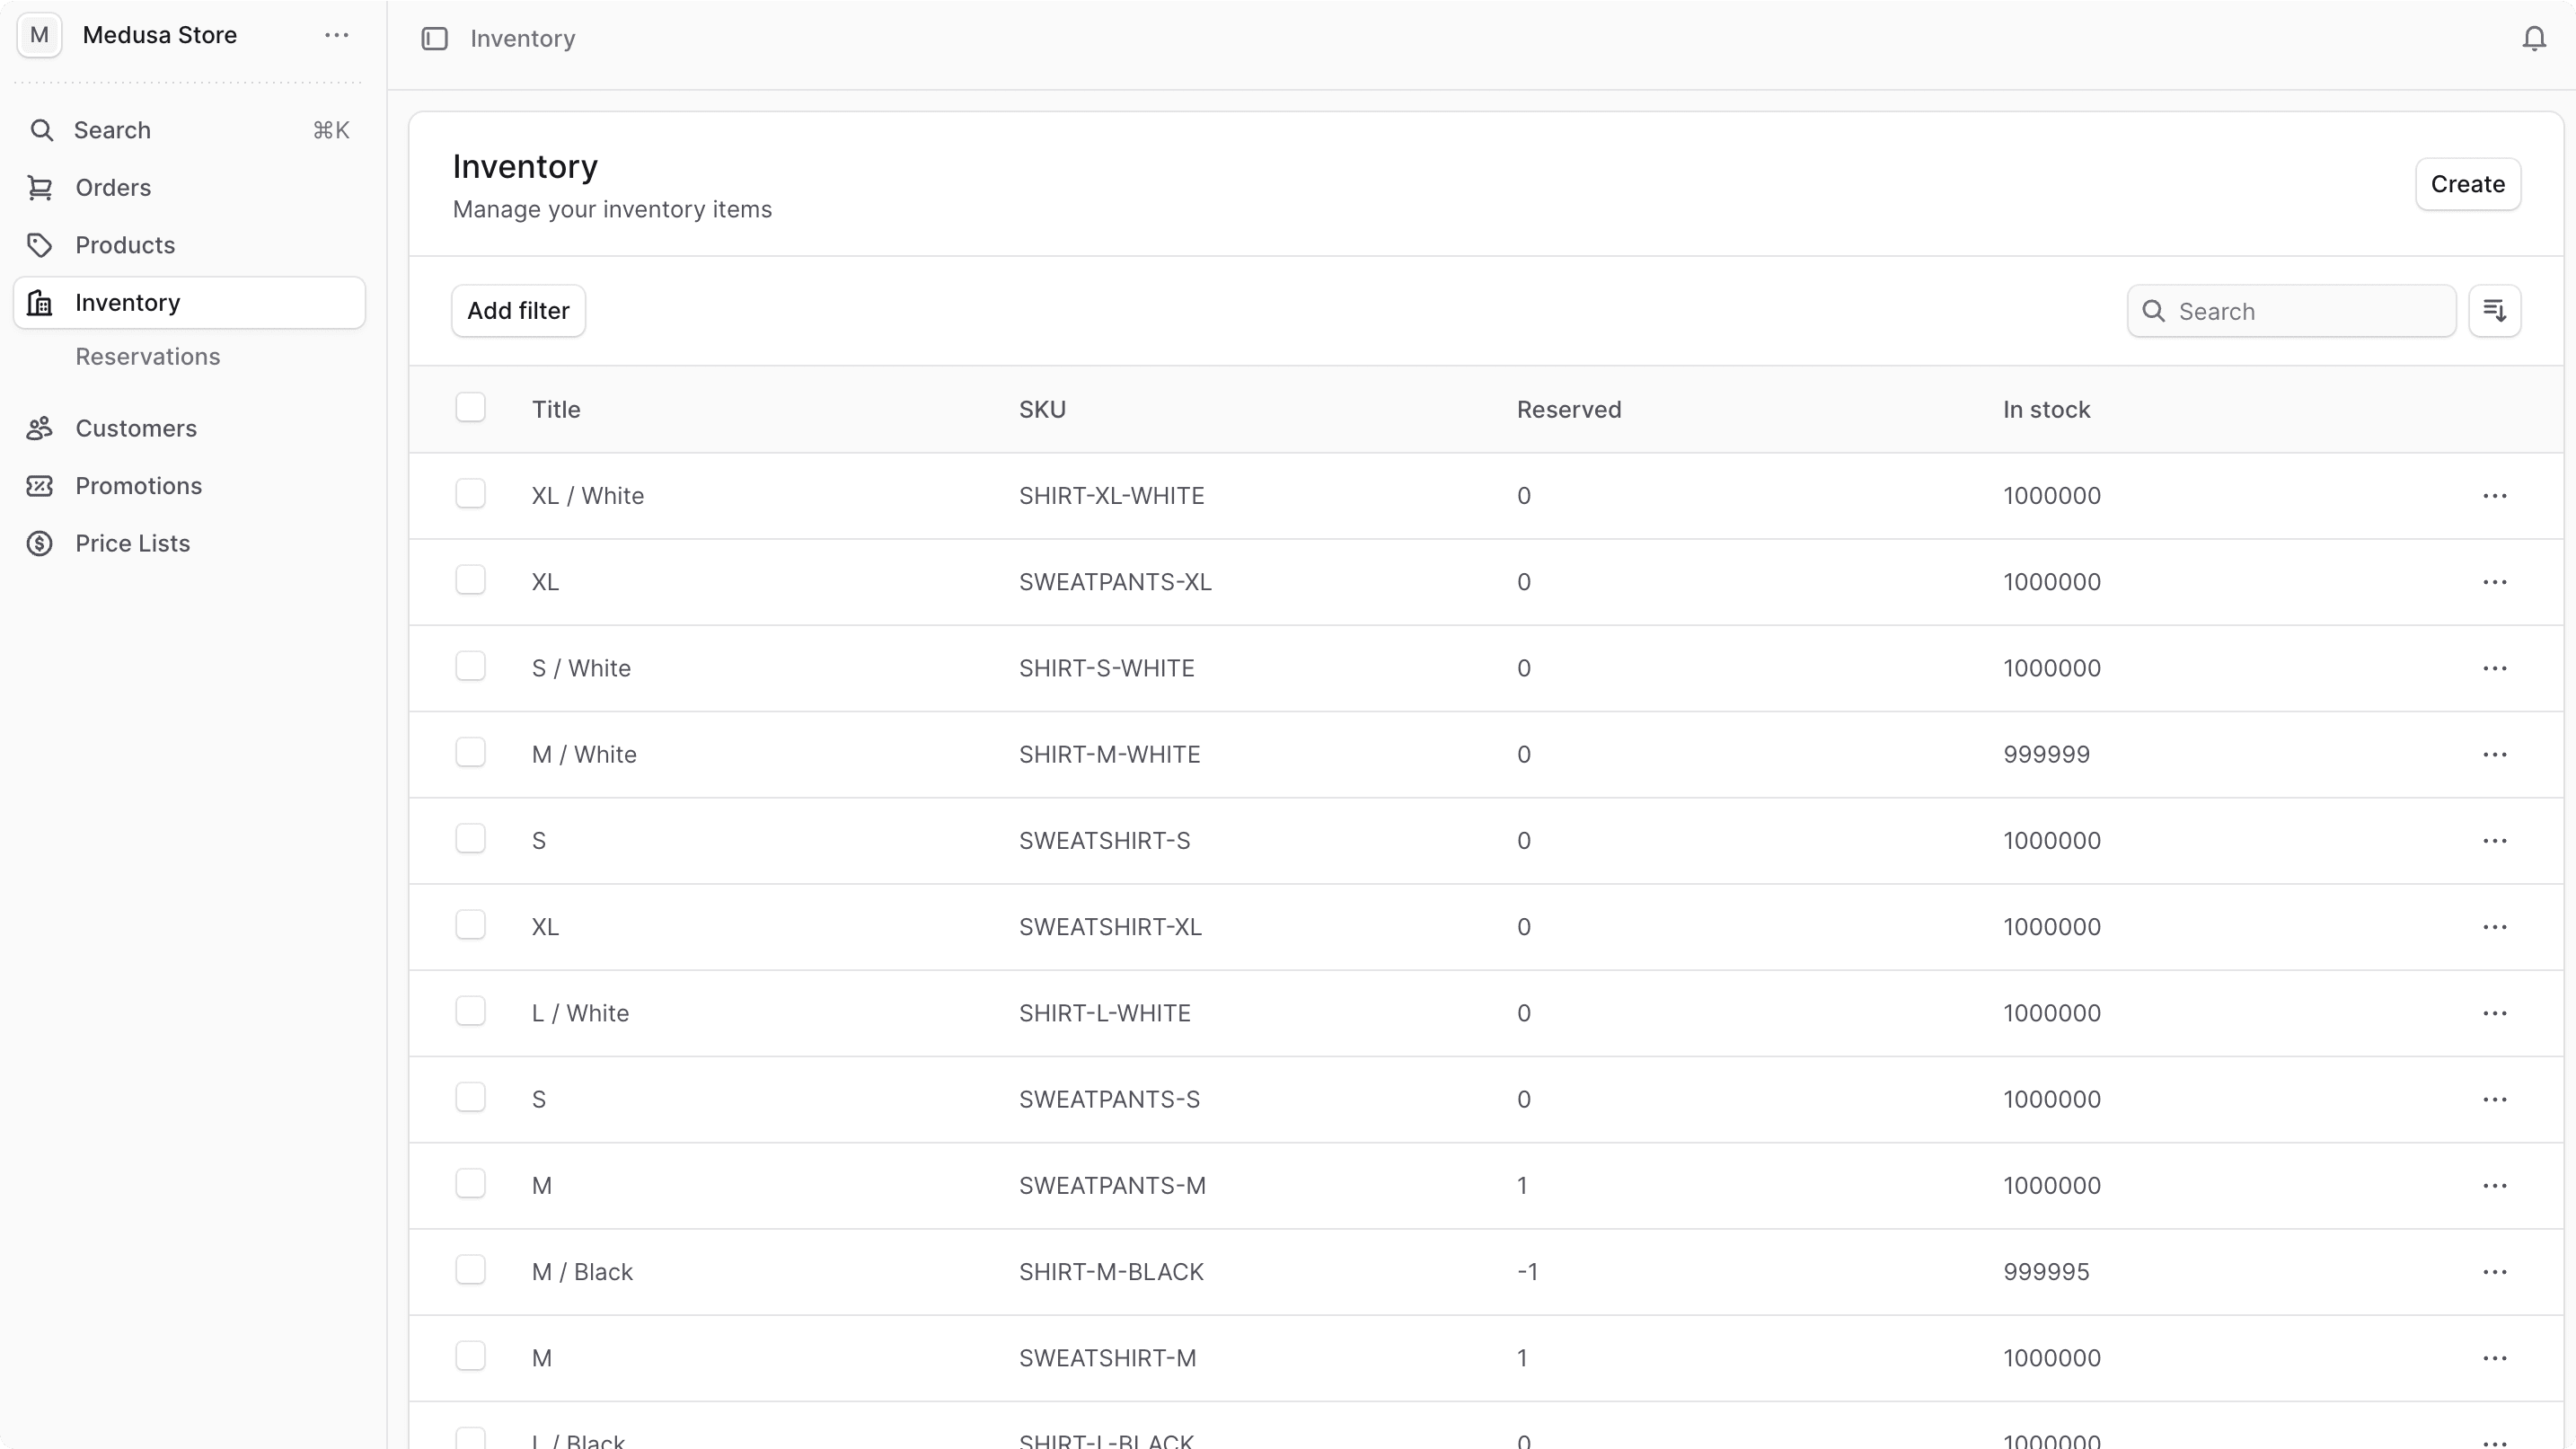
Task: Select all inventory items checkbox
Action: (x=470, y=406)
